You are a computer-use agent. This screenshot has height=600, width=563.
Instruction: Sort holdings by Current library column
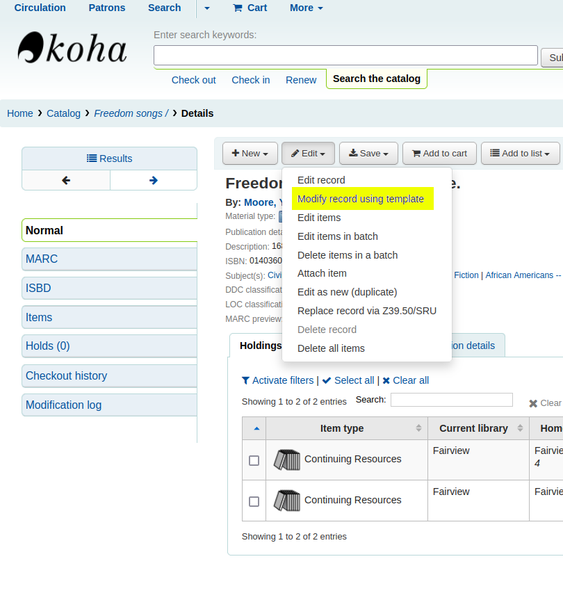coord(478,428)
